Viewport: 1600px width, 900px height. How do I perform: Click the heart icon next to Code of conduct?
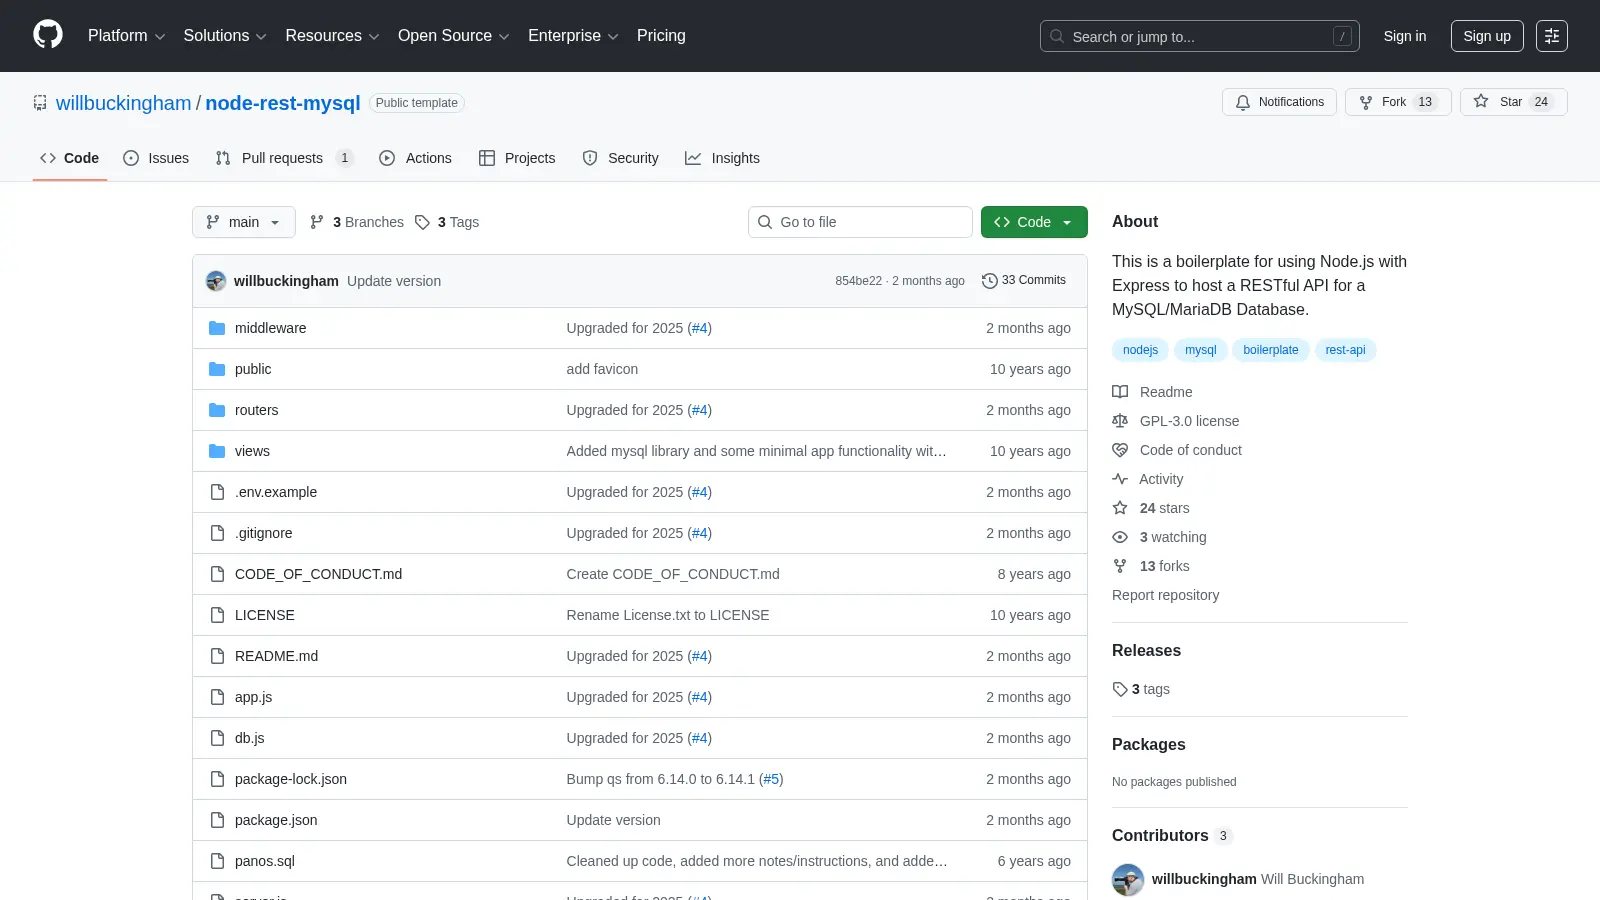(x=1120, y=450)
